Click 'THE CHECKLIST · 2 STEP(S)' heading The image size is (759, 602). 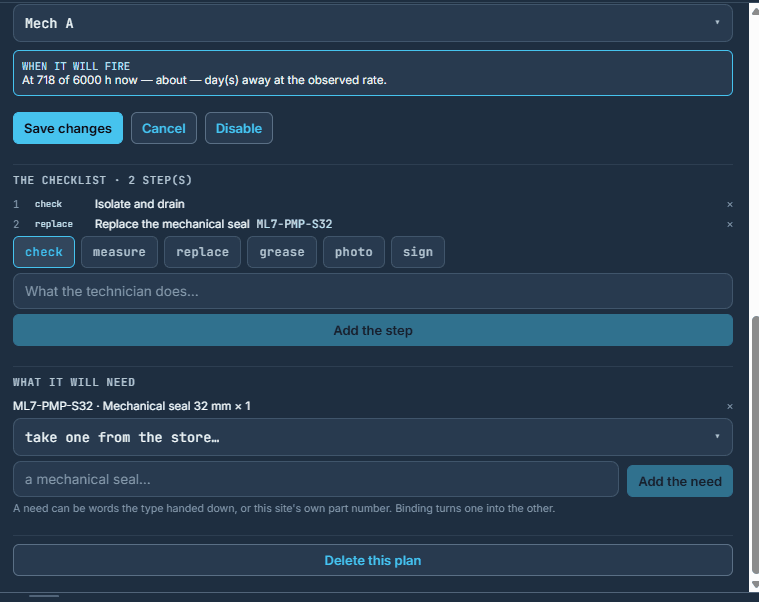(x=102, y=180)
